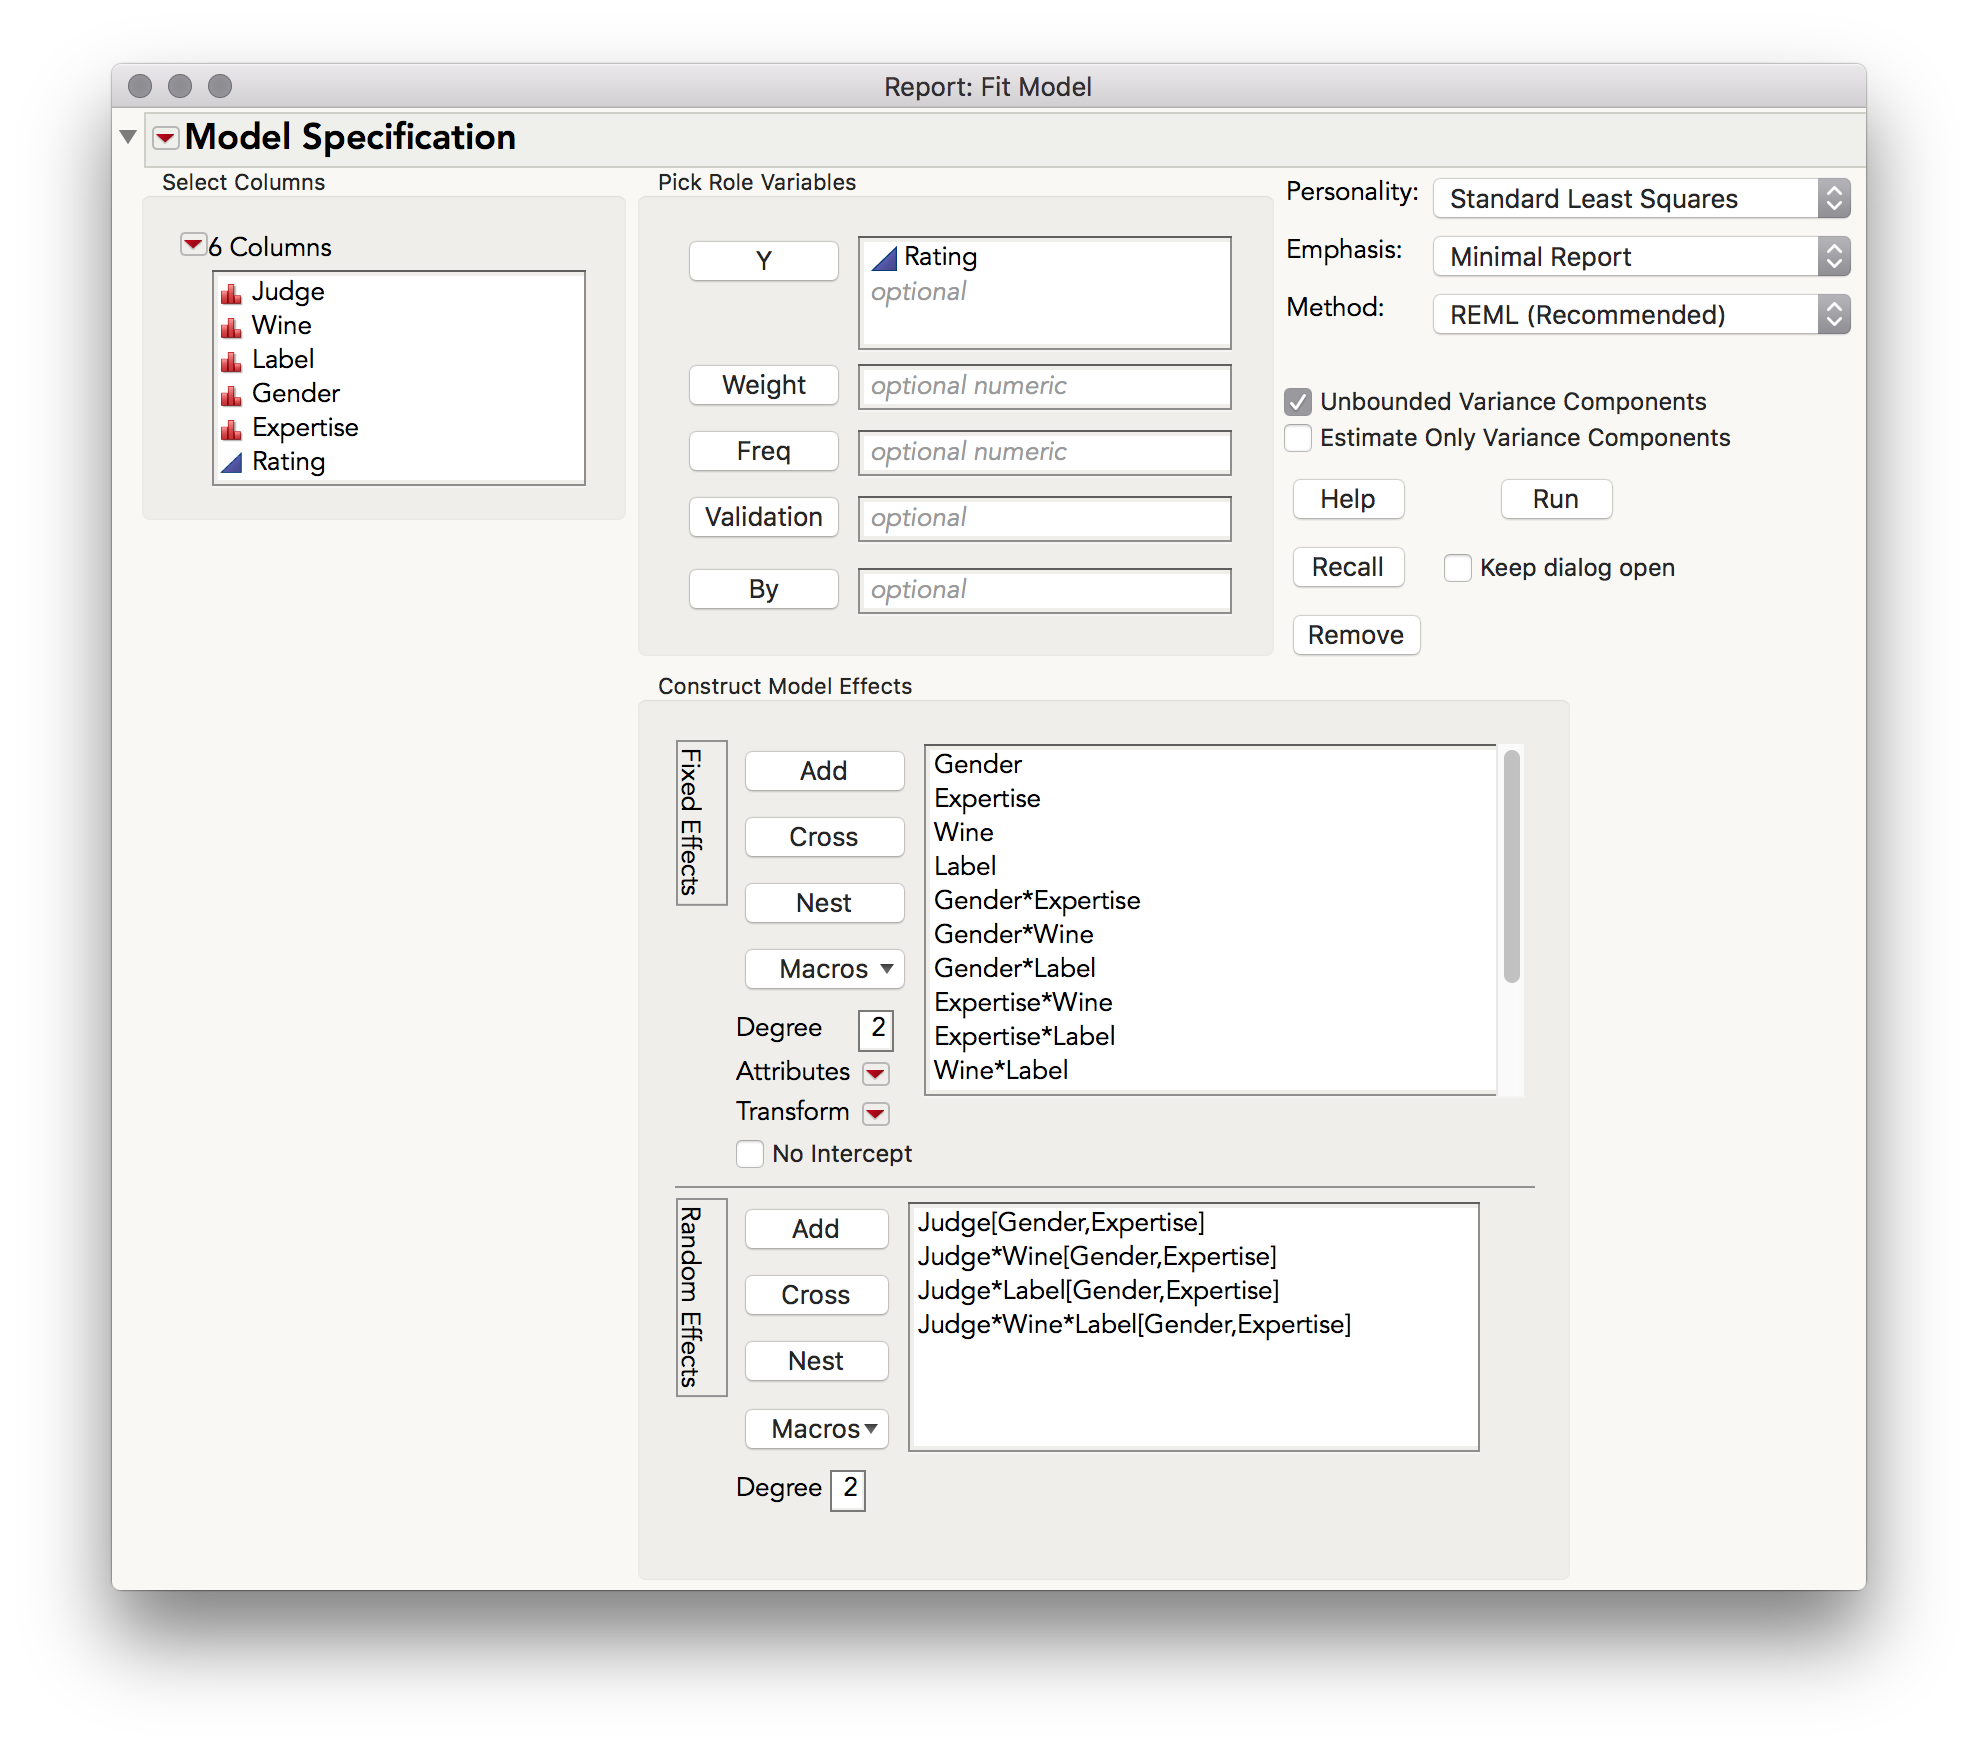This screenshot has height=1750, width=1978.
Task: Click the continuous icon beside Rating column
Action: (x=232, y=462)
